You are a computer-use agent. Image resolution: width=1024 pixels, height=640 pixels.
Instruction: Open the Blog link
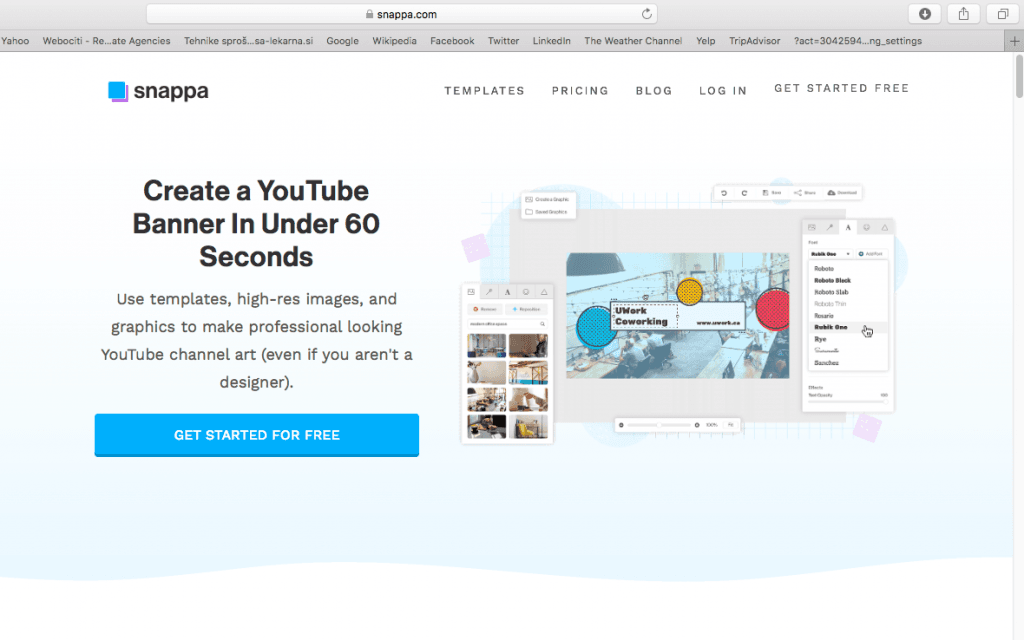[654, 91]
